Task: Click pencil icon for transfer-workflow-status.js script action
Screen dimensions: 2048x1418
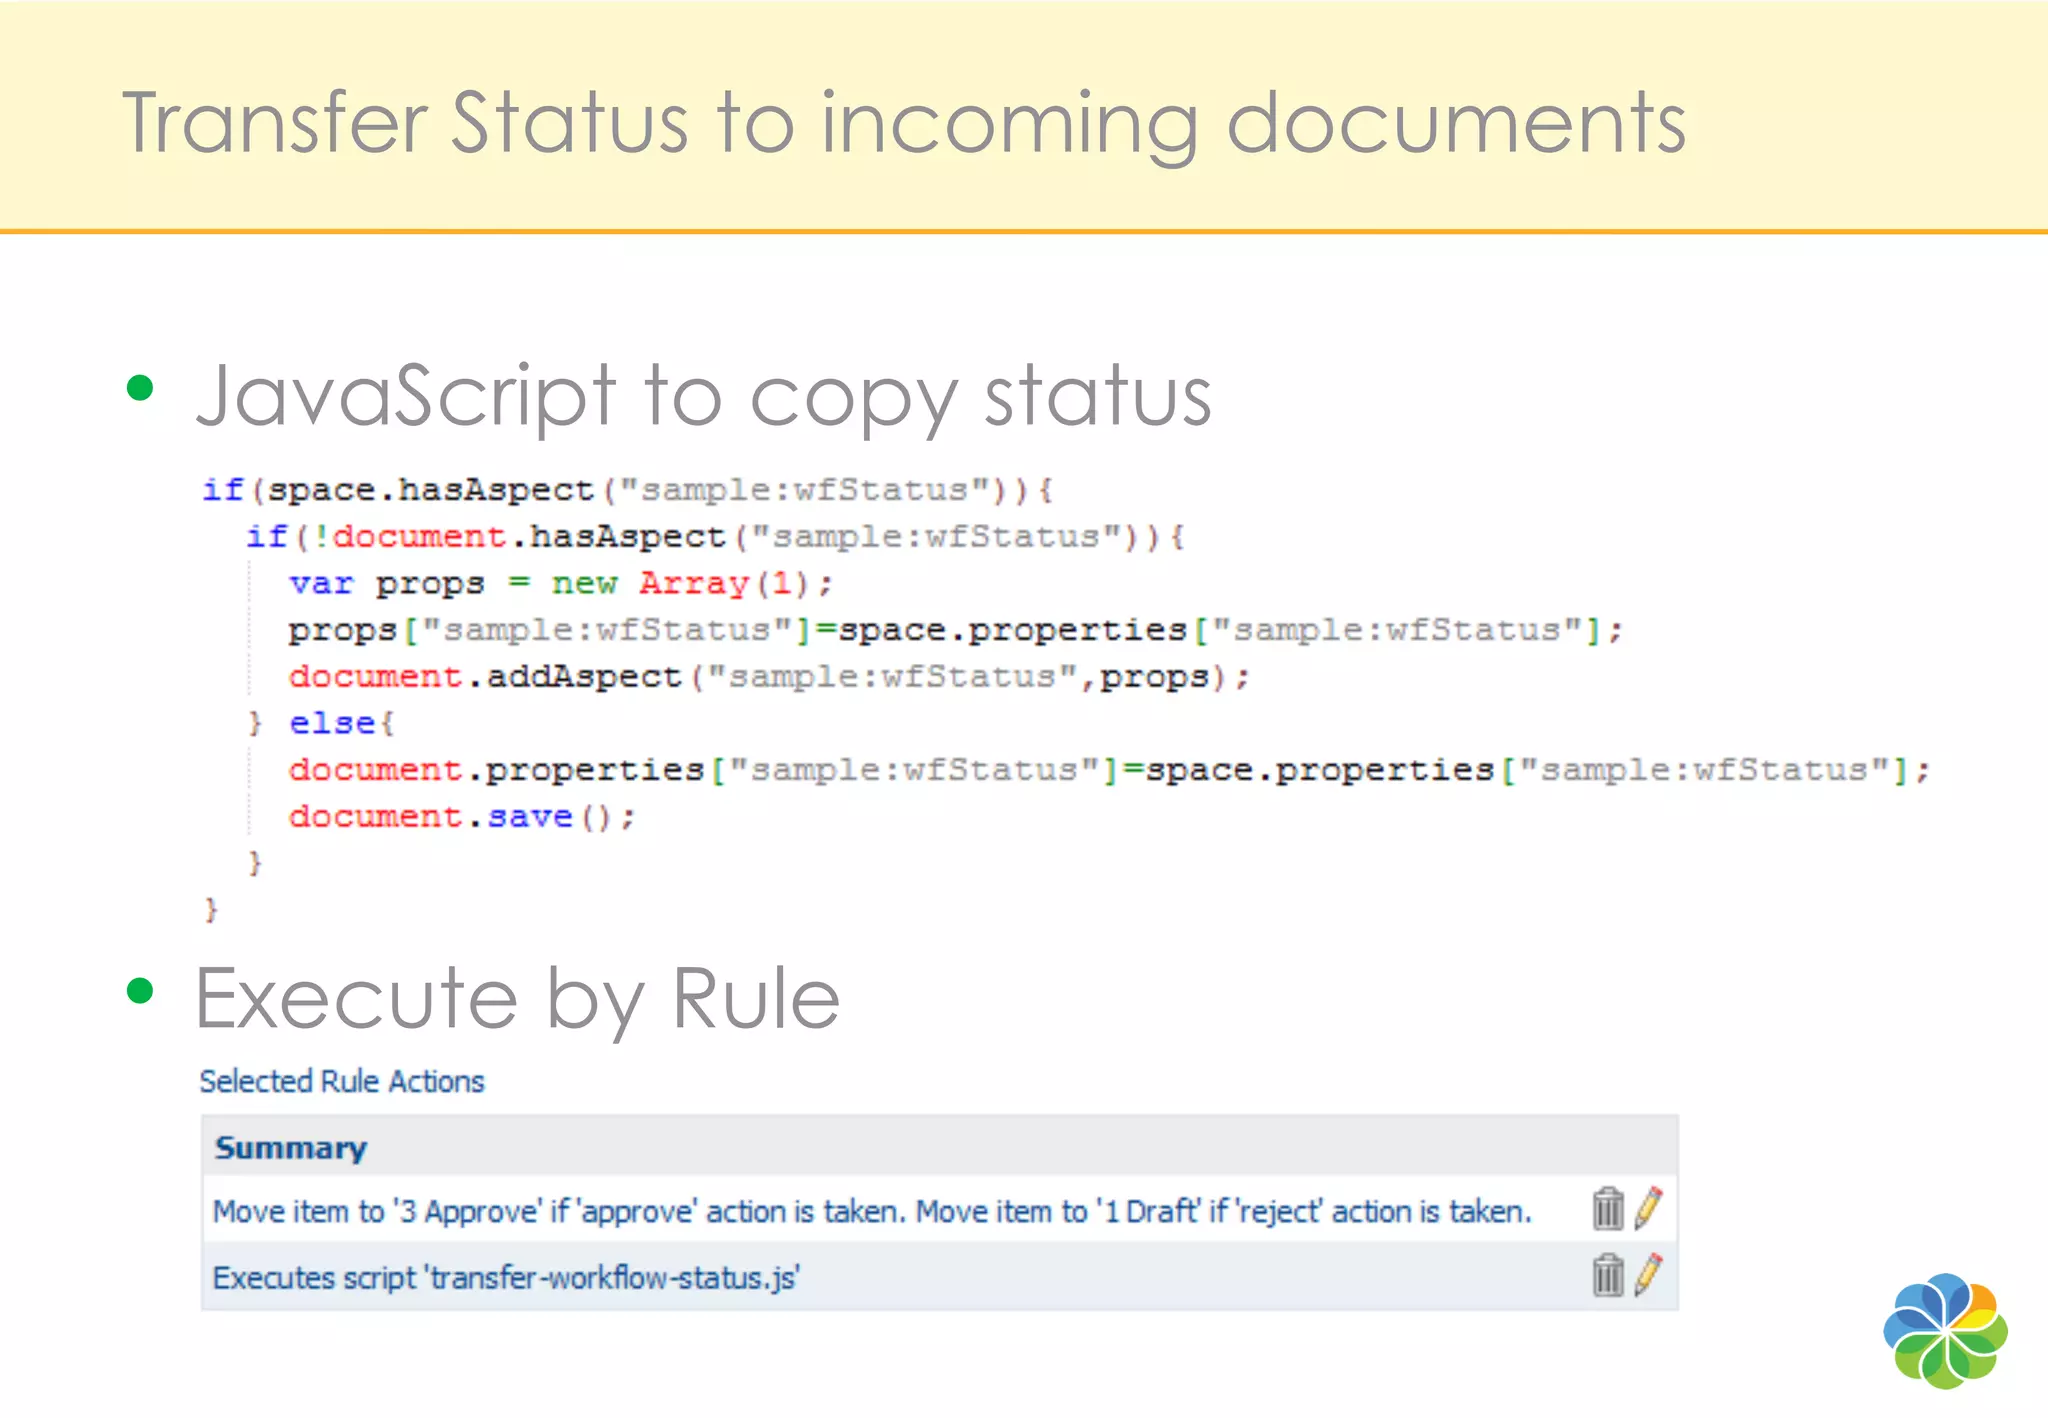Action: [x=1648, y=1275]
